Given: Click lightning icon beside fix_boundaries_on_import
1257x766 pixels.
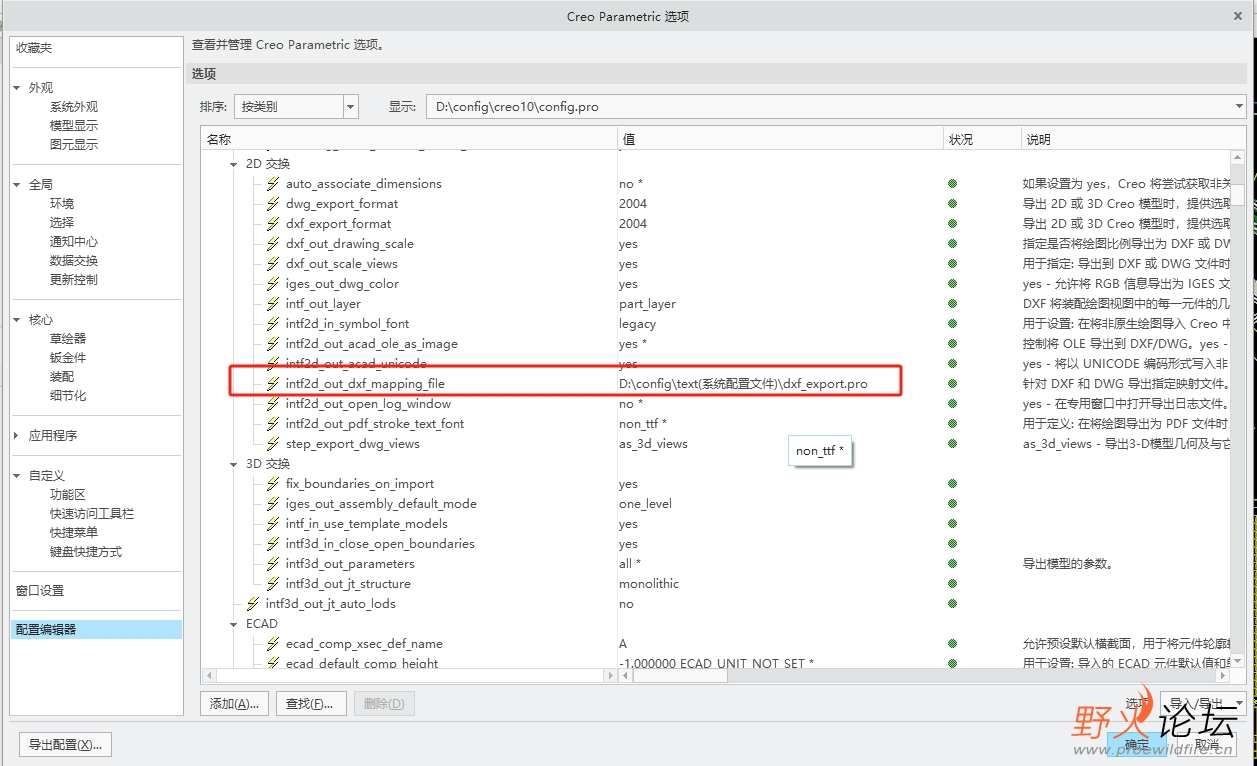Looking at the screenshot, I should tap(273, 484).
